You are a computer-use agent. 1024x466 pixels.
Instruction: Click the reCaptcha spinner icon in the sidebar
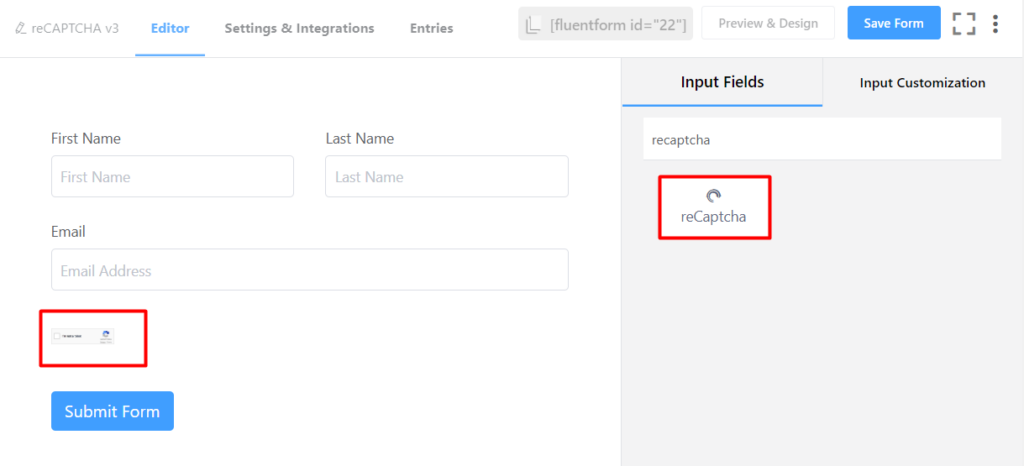click(x=714, y=196)
